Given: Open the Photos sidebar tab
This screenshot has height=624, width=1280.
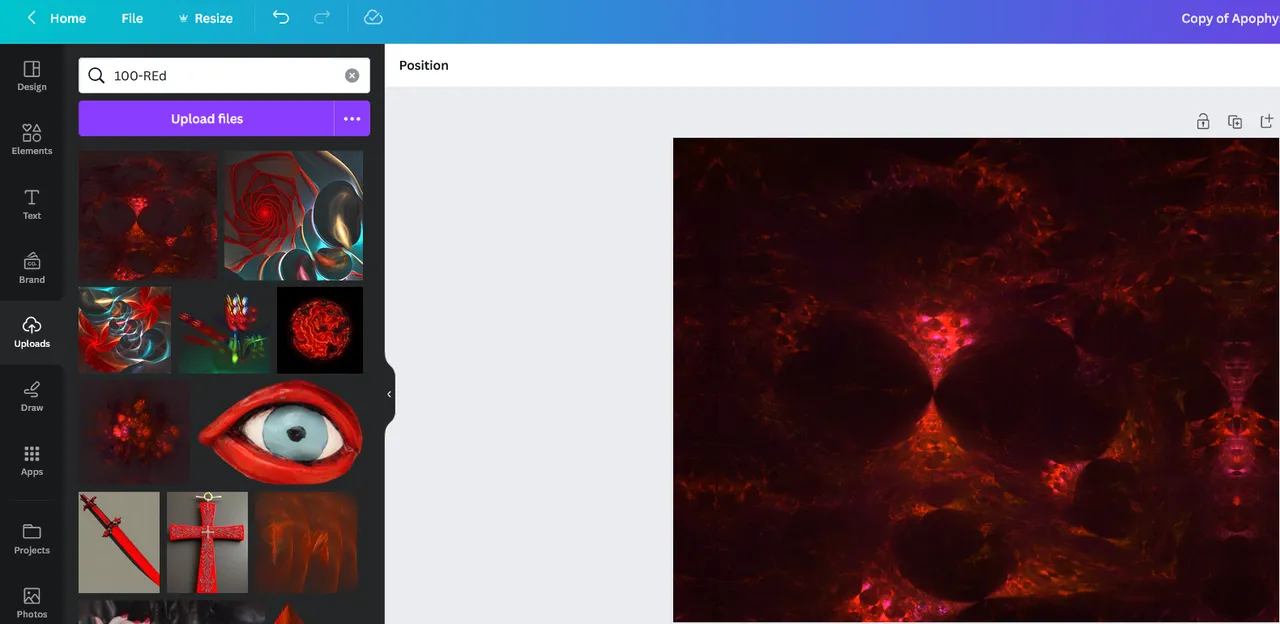Looking at the screenshot, I should pos(32,603).
